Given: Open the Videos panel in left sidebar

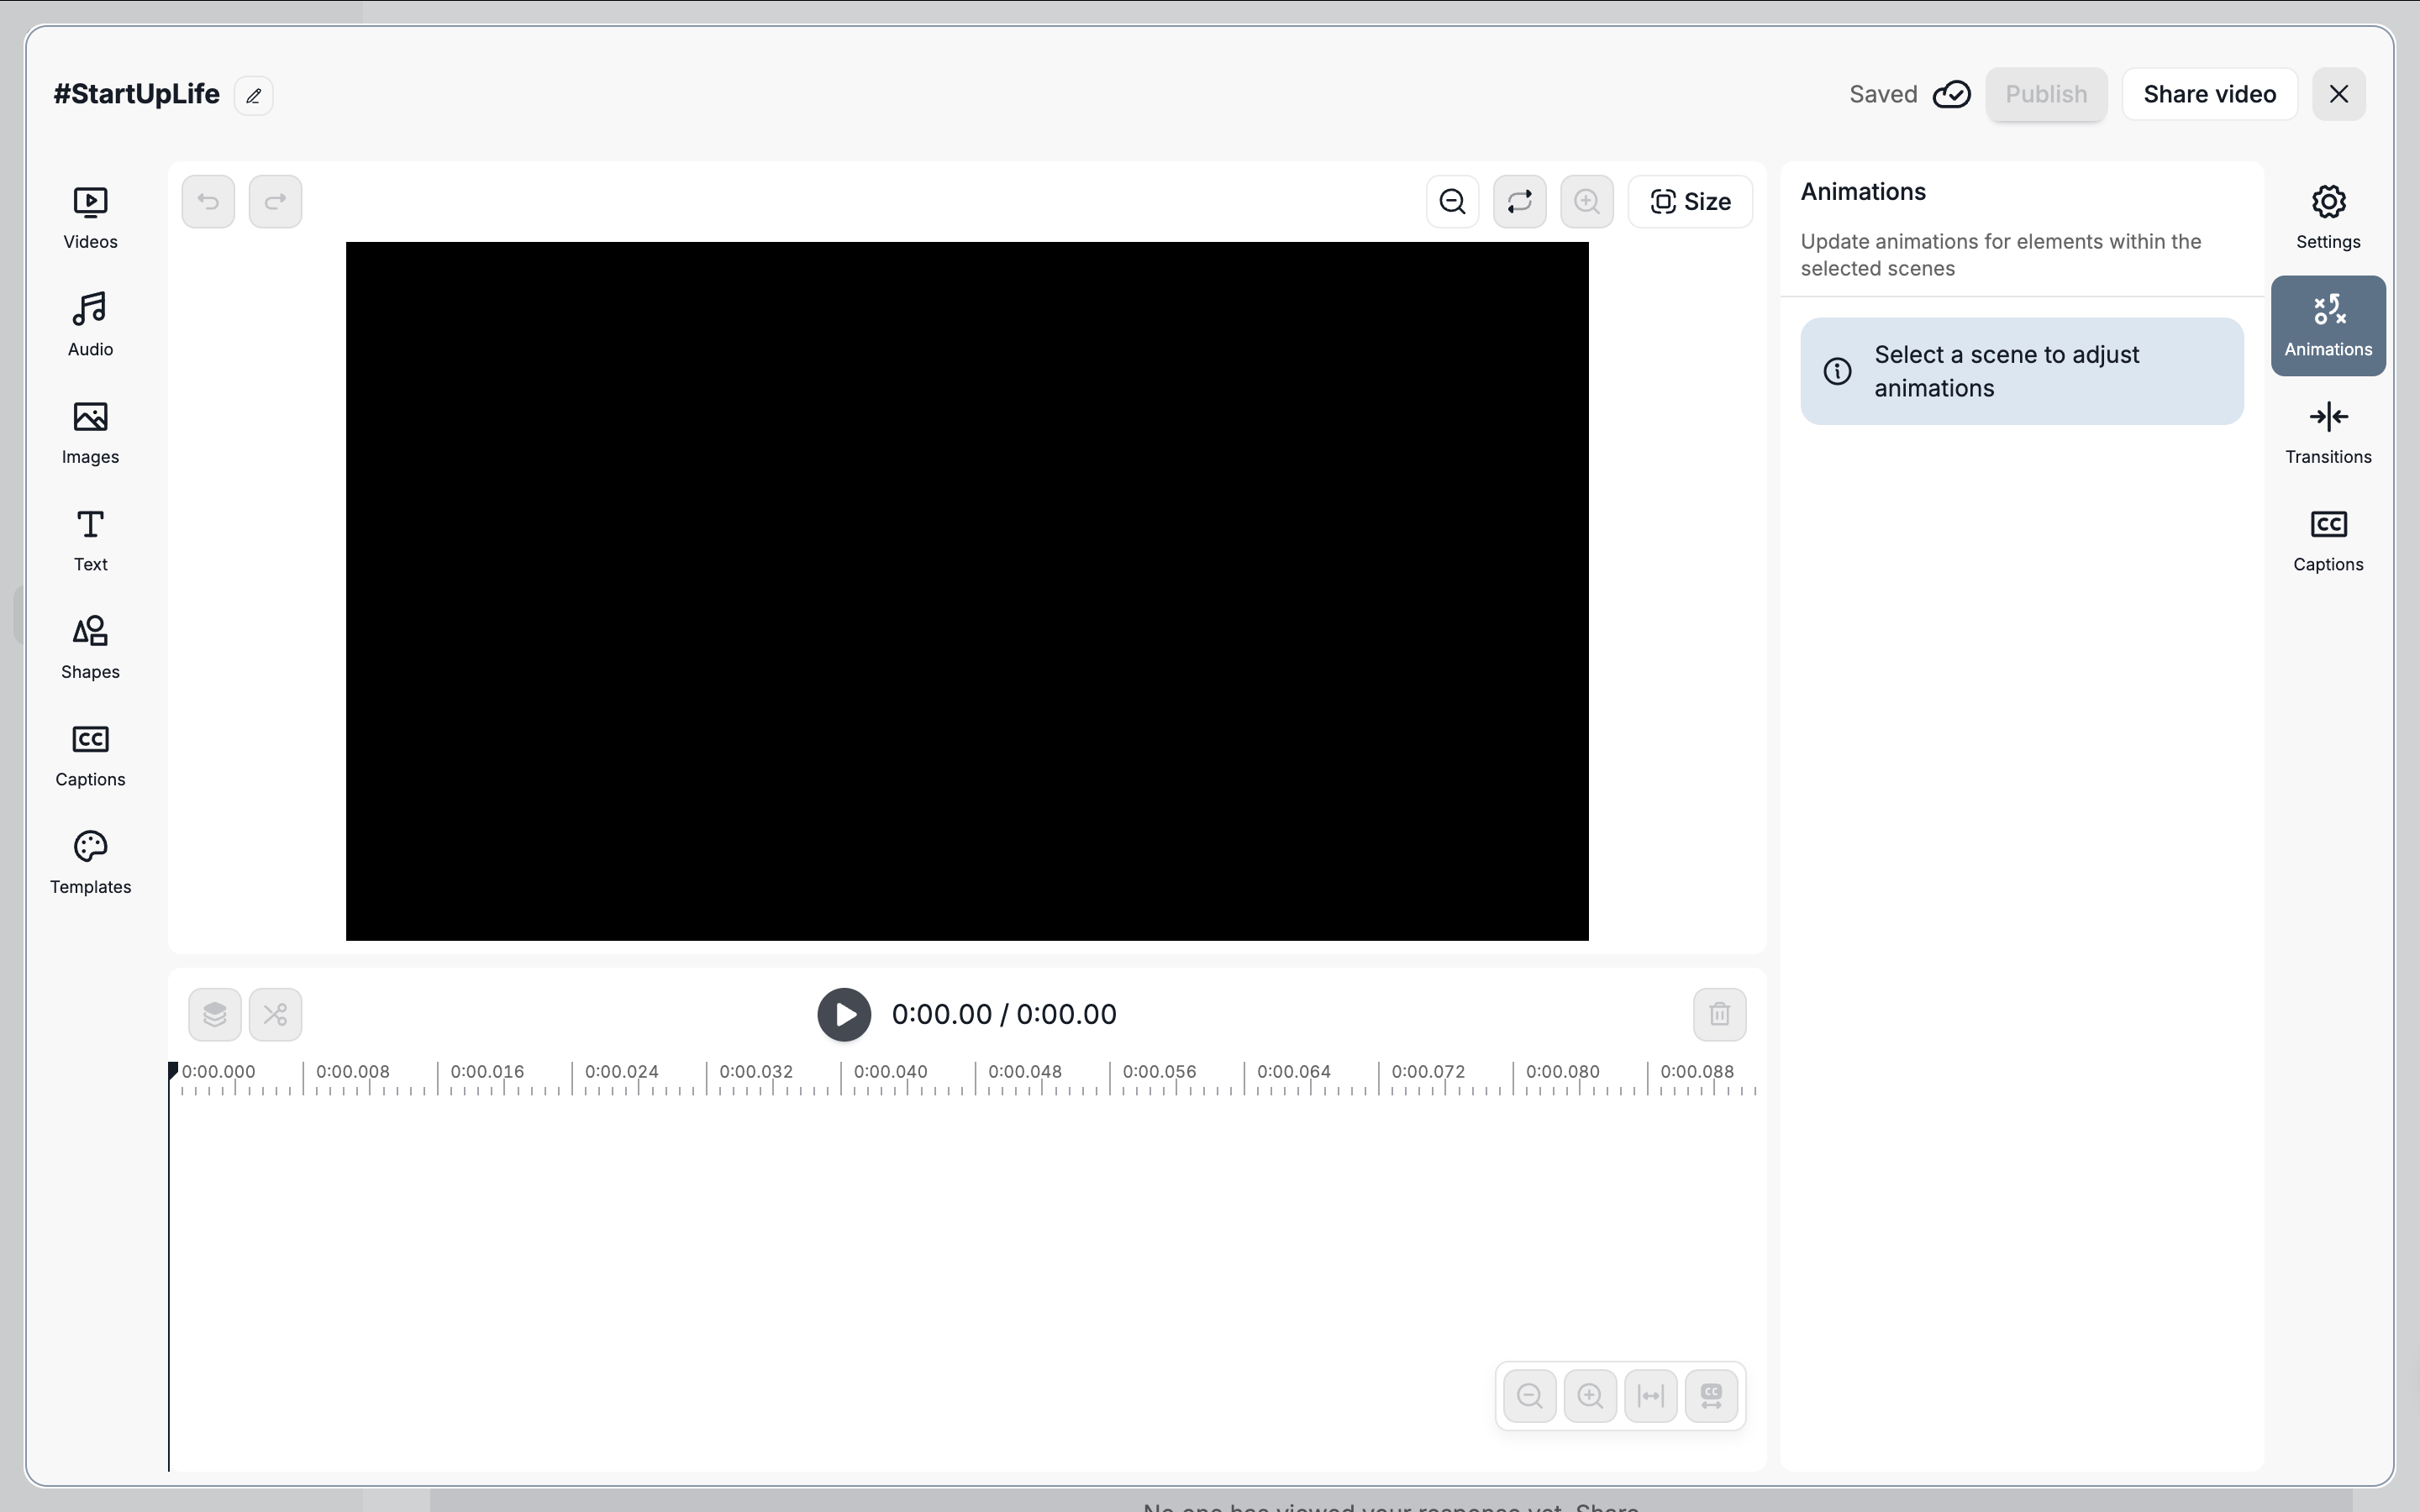Looking at the screenshot, I should click(90, 218).
